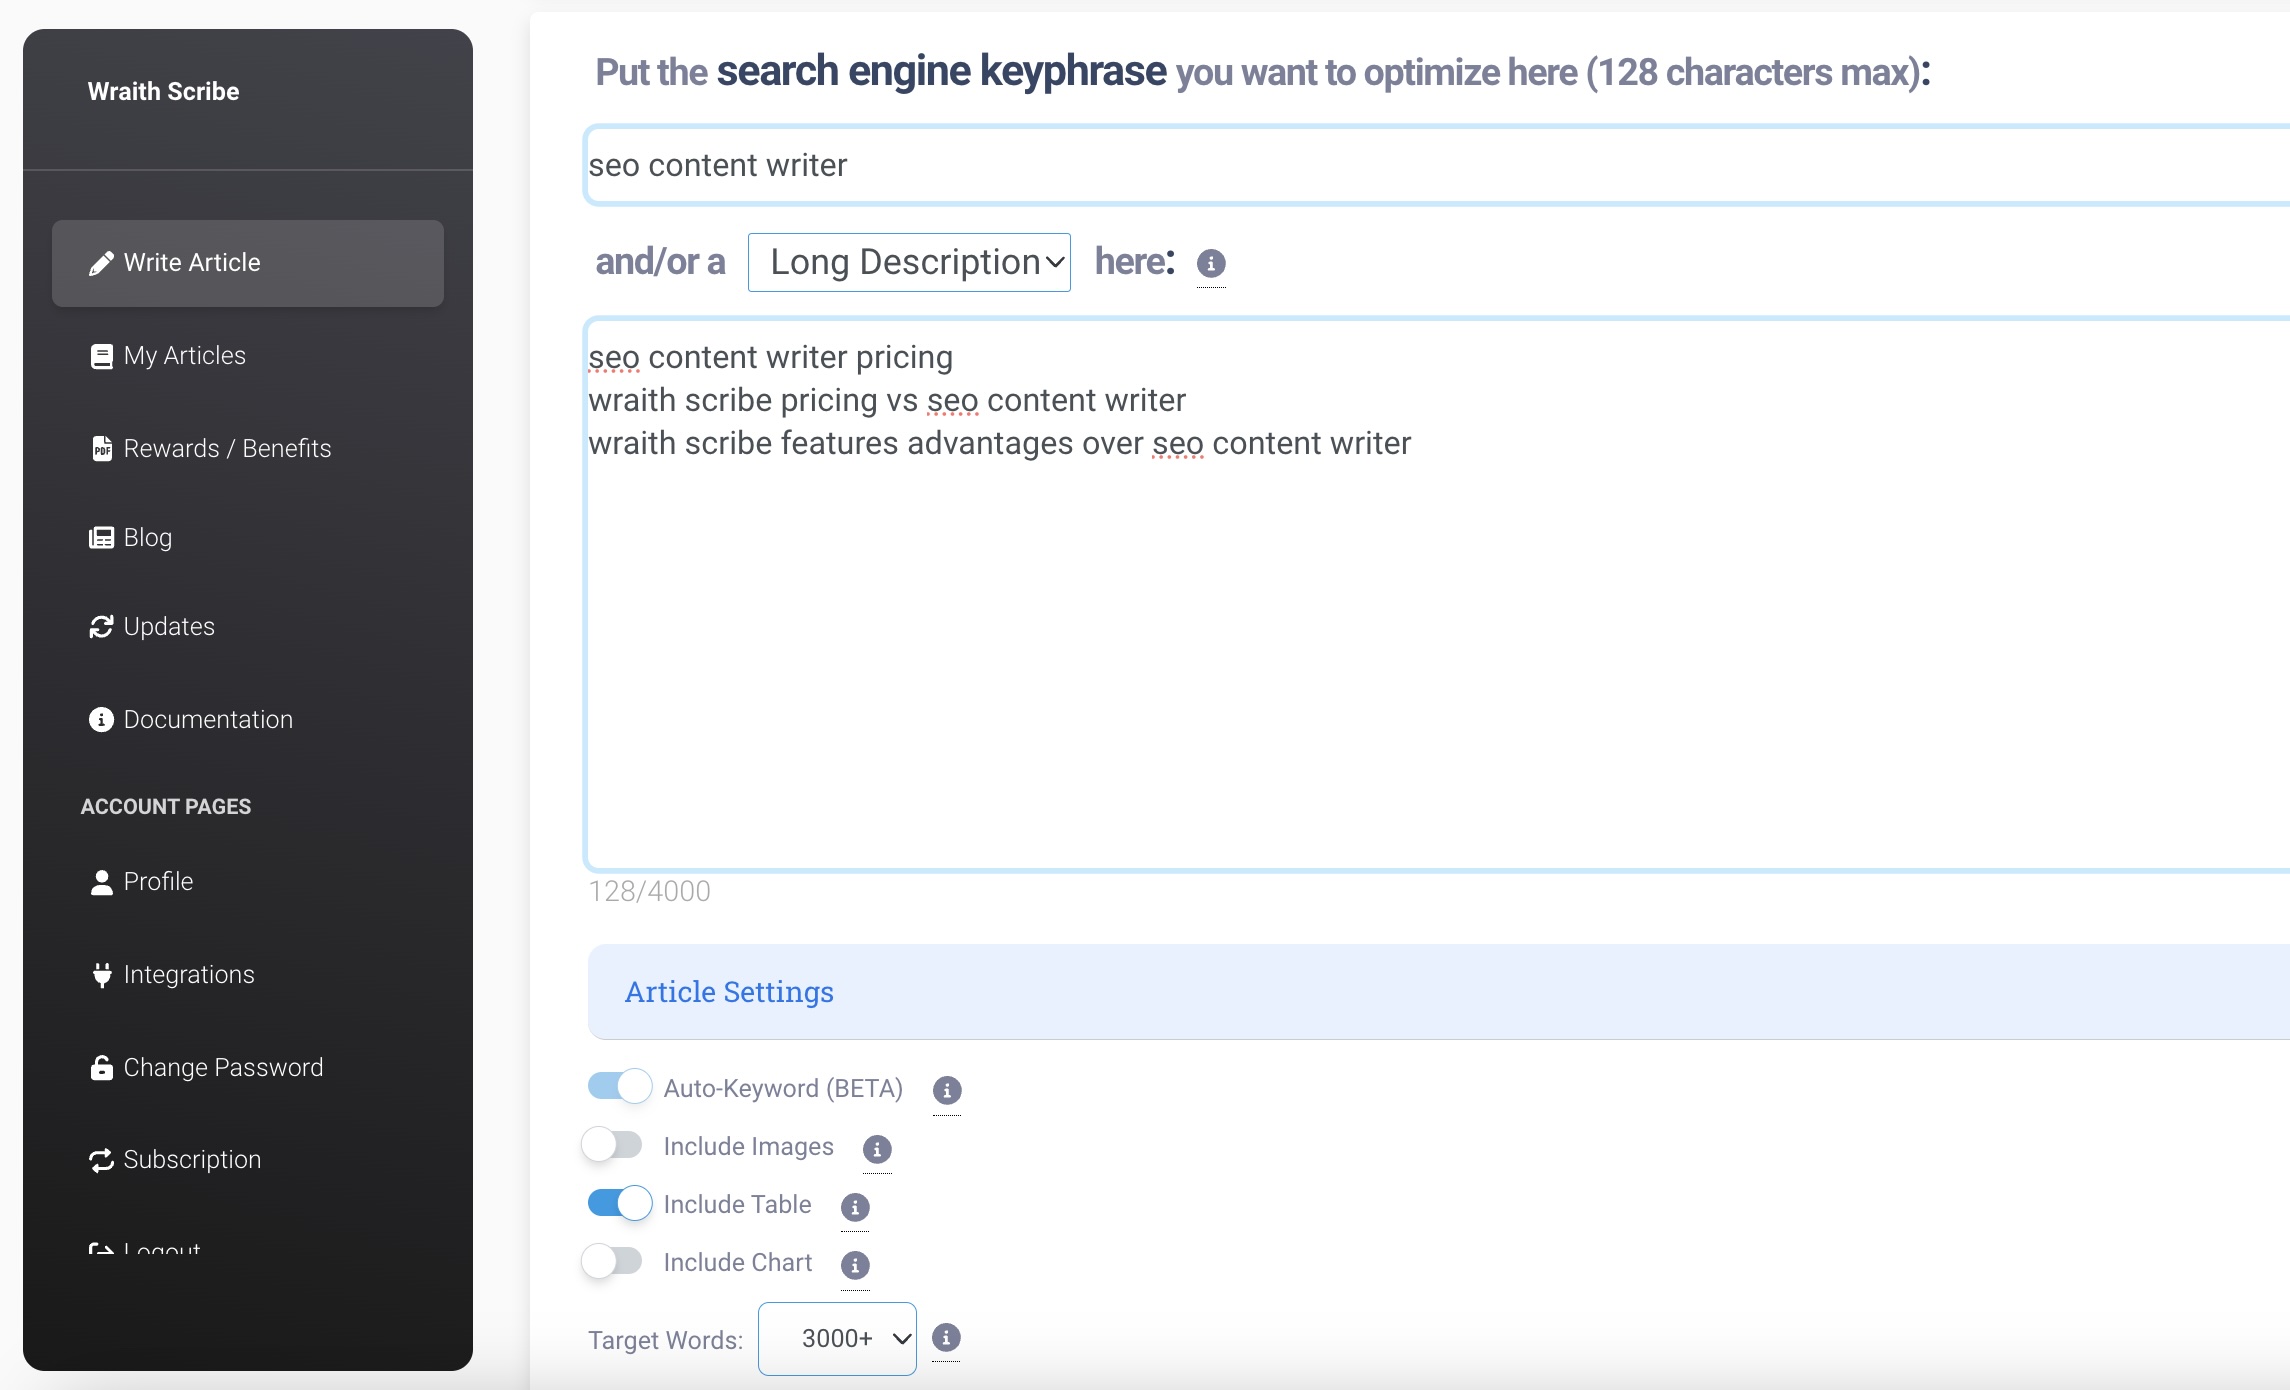Click inside the long description textarea
The width and height of the screenshot is (2290, 1390).
pyautogui.click(x=1437, y=594)
